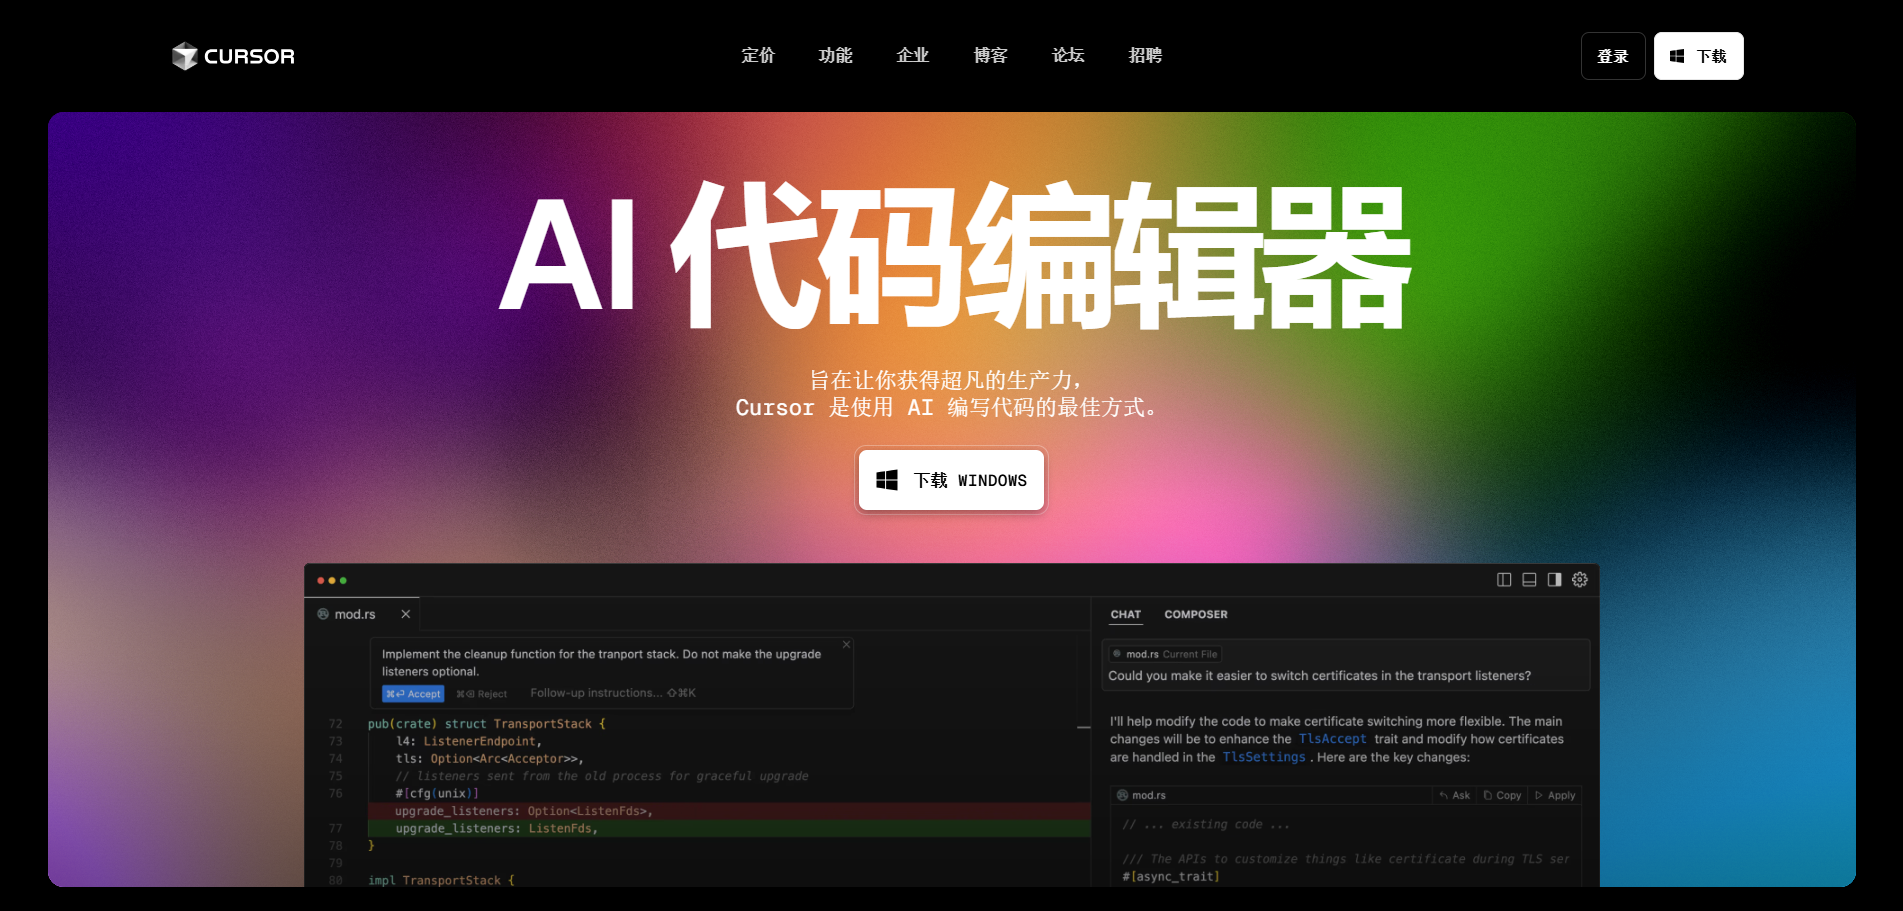Click the Rust file icon on mod.rs tab
The height and width of the screenshot is (911, 1903).
click(323, 614)
